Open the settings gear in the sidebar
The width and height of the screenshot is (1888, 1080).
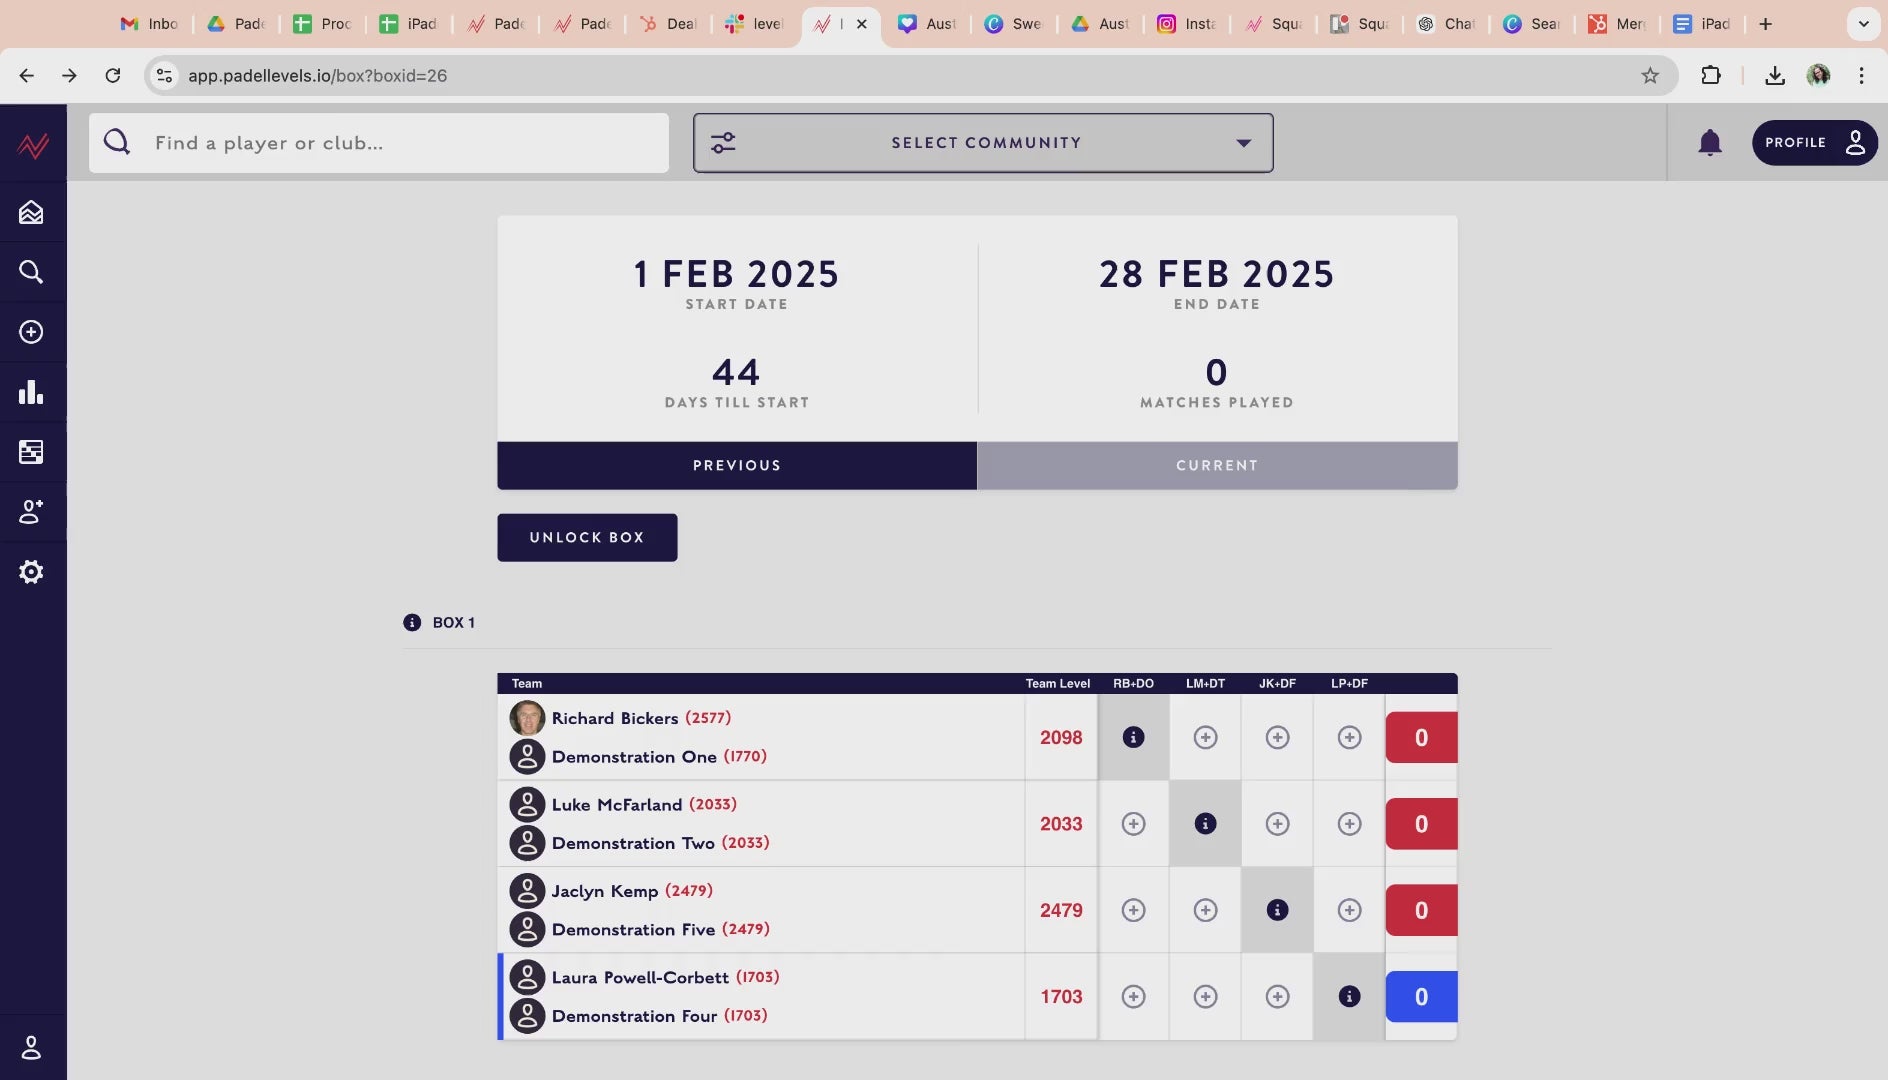pyautogui.click(x=31, y=572)
